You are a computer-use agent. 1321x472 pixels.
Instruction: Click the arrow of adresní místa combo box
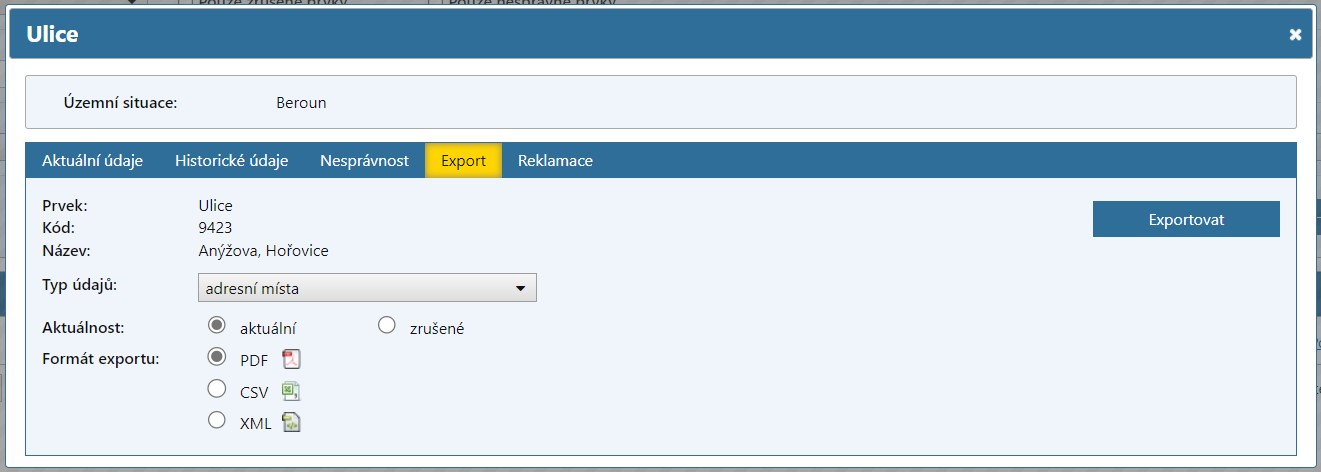pos(520,289)
